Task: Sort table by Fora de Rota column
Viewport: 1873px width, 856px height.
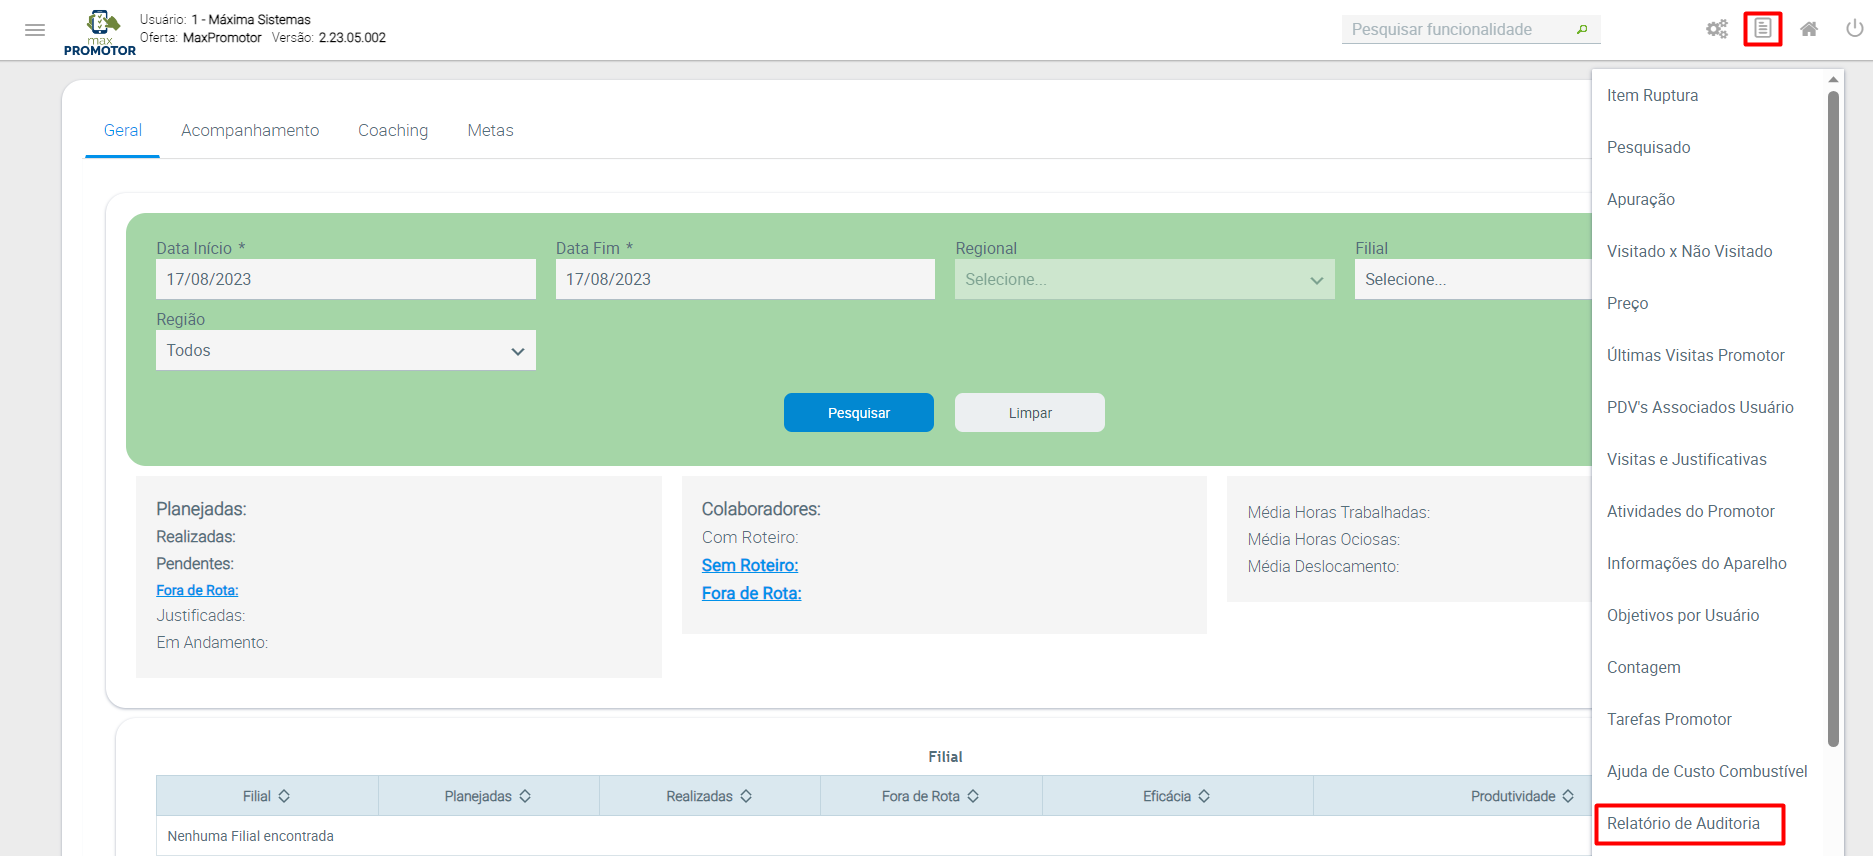Action: click(x=930, y=796)
